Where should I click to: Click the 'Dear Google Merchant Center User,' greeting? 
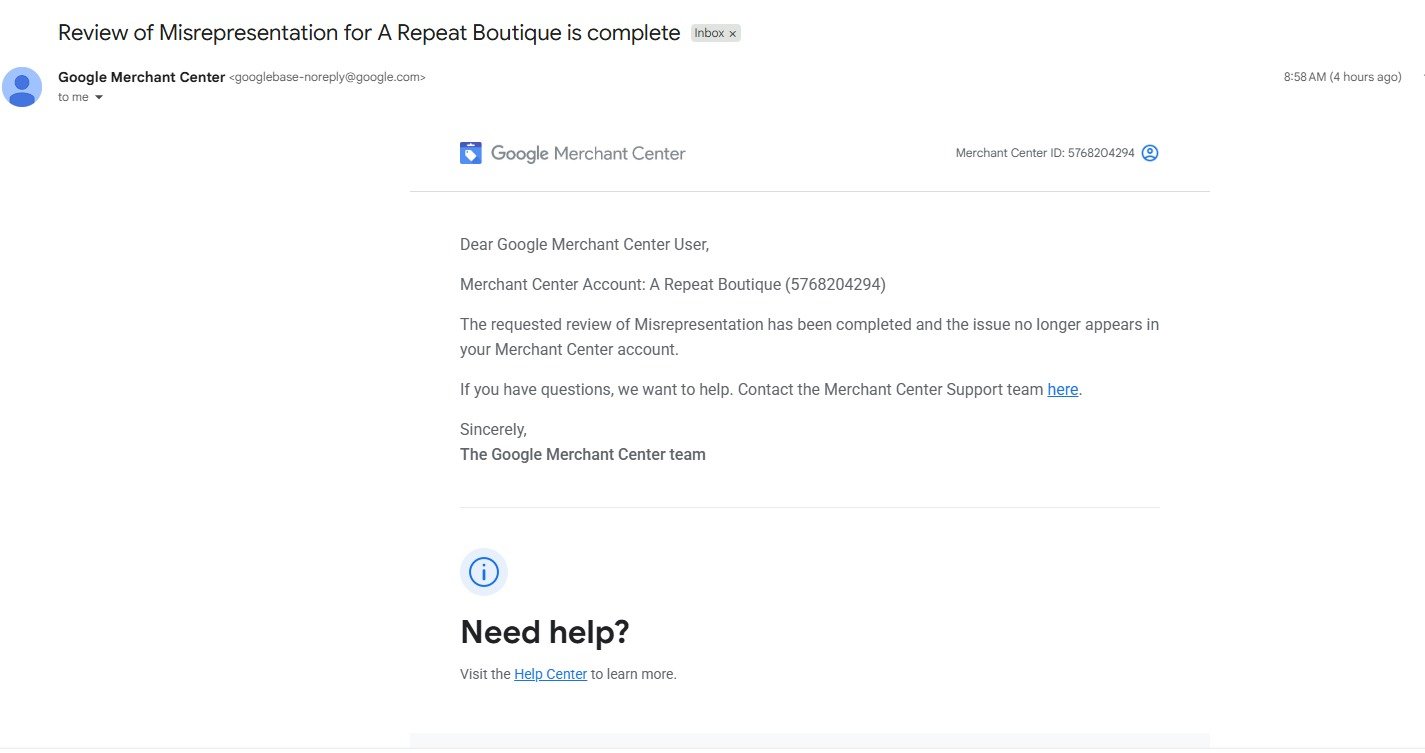click(584, 244)
